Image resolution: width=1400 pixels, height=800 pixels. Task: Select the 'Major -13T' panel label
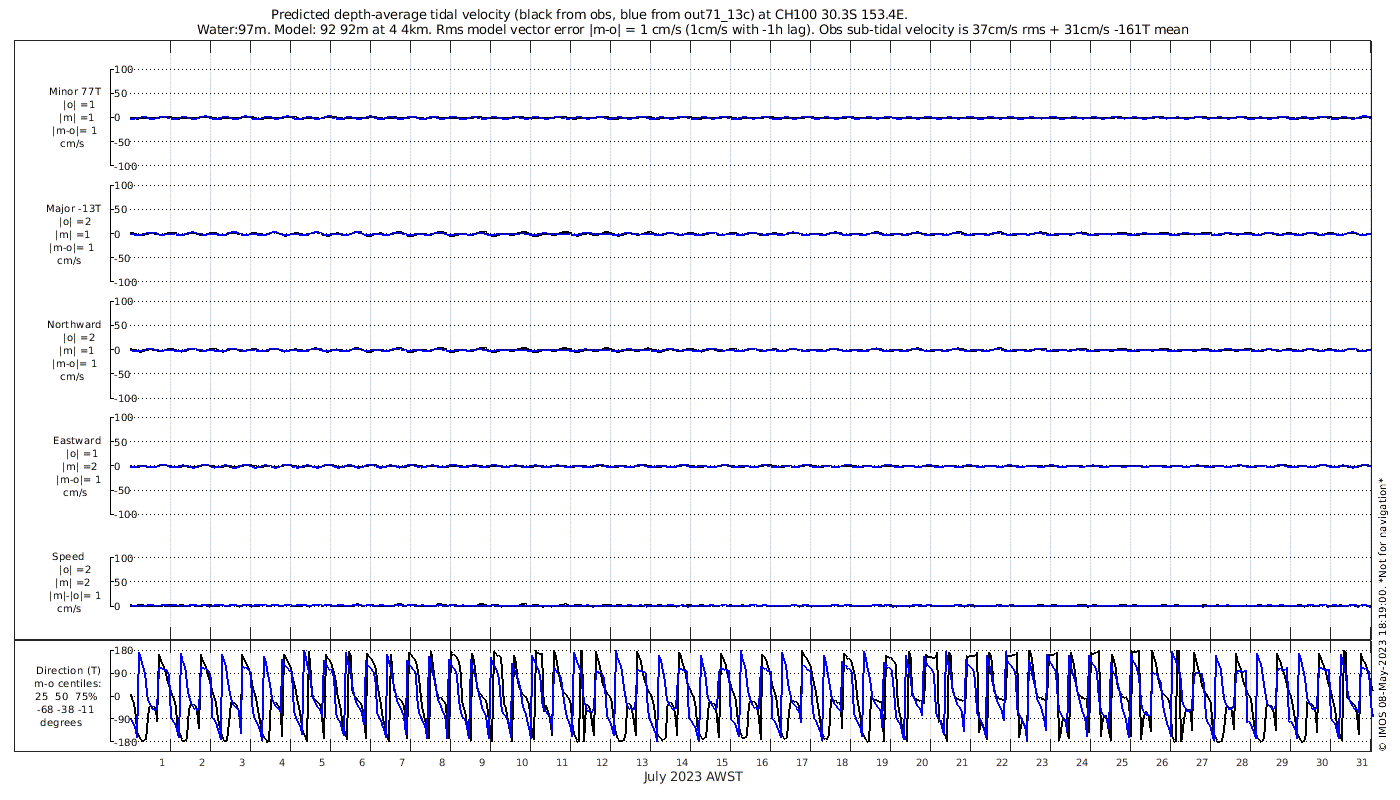(73, 209)
